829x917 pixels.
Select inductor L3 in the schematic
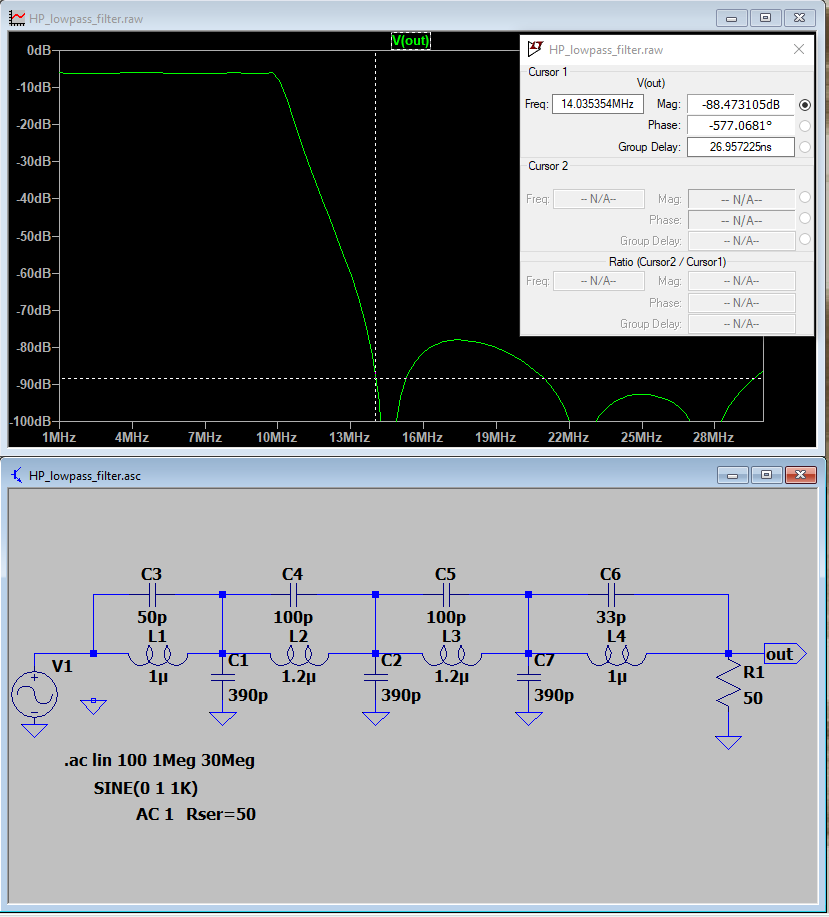tap(452, 656)
